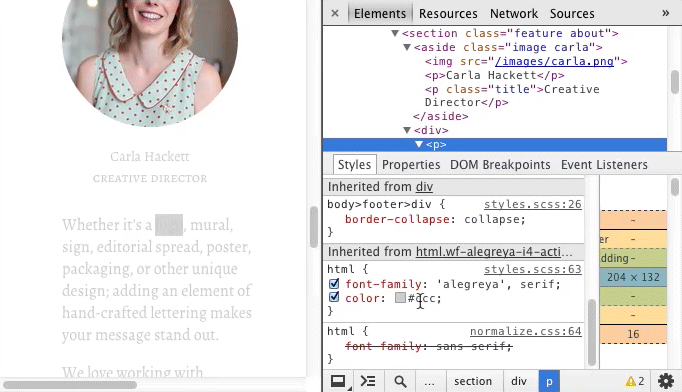
Task: Click the page's horizontal scrollbar thumb
Action: coord(70,385)
